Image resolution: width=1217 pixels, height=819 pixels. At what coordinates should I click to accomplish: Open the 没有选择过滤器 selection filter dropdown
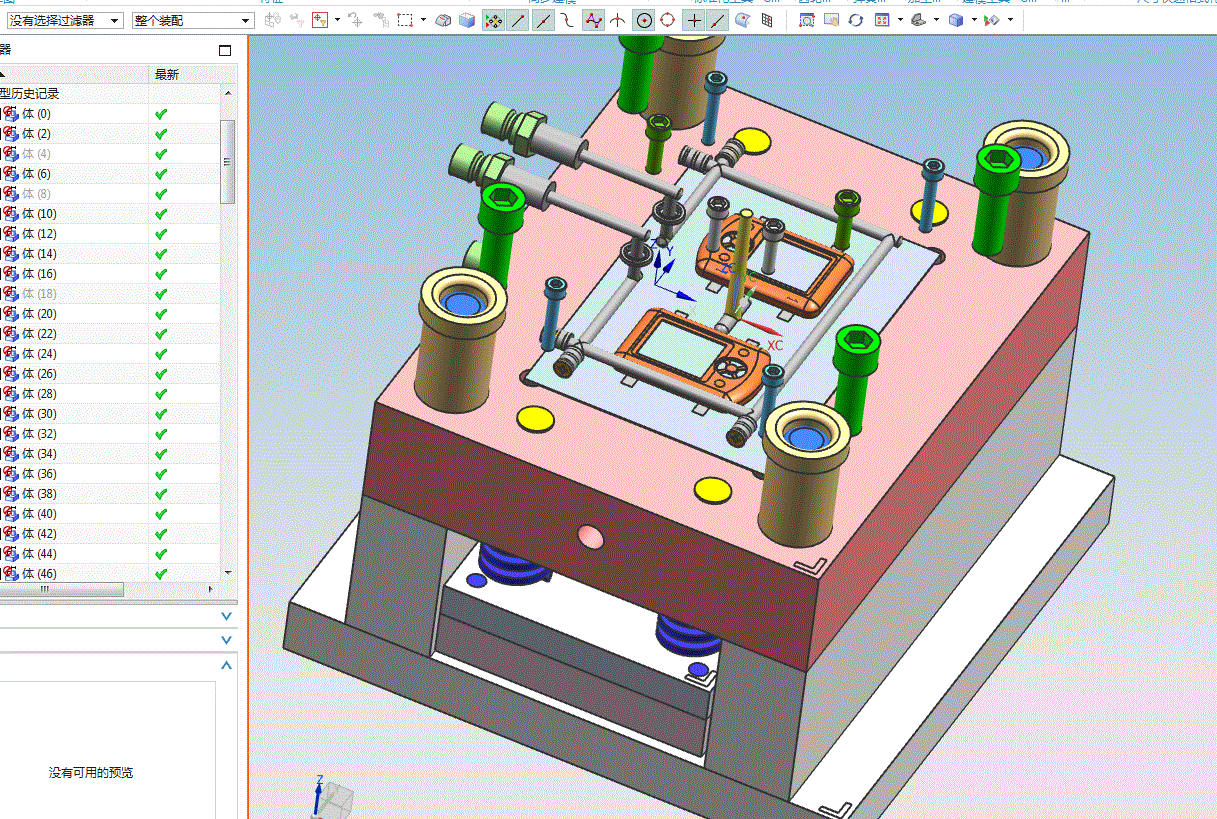tap(65, 20)
